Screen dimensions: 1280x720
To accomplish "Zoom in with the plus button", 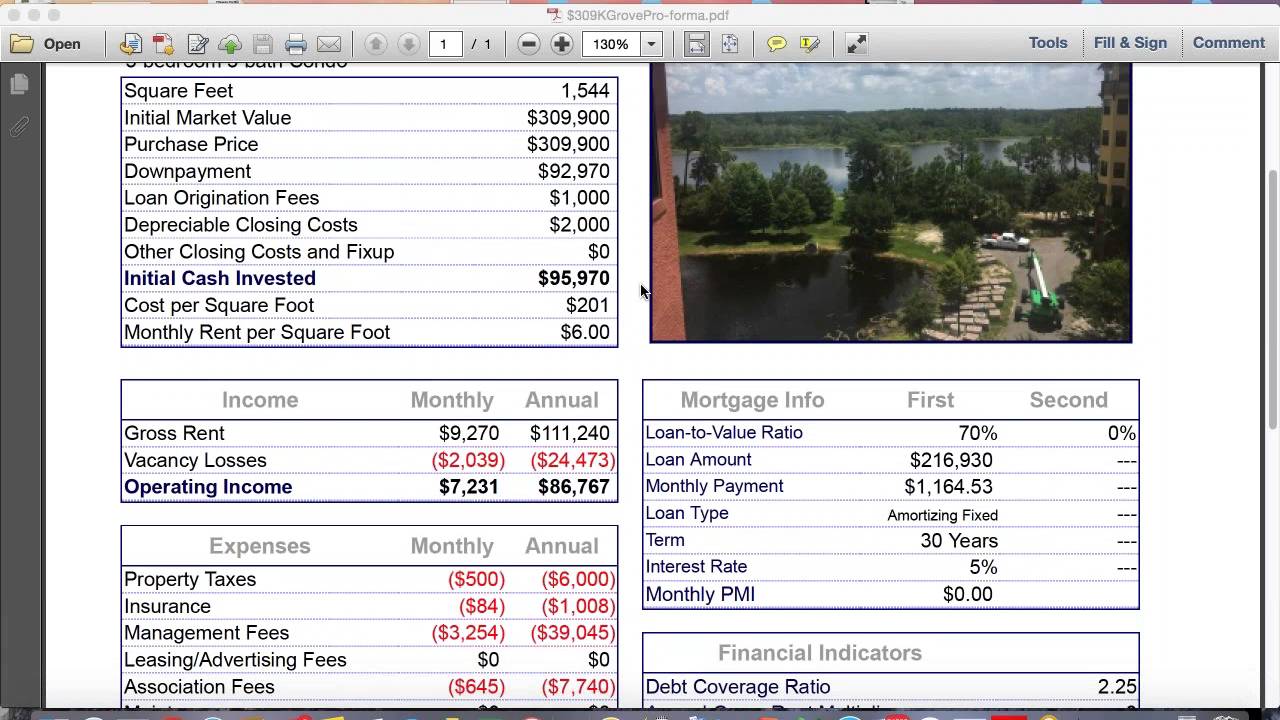I will [x=562, y=44].
